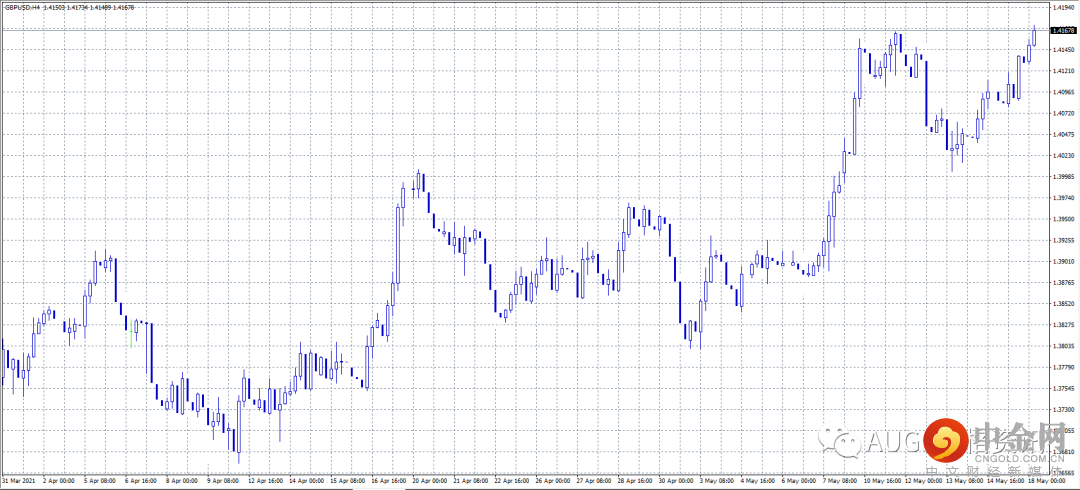Select the 14 Apr 00:00 time label
Image resolution: width=1080 pixels, height=490 pixels.
(x=308, y=480)
